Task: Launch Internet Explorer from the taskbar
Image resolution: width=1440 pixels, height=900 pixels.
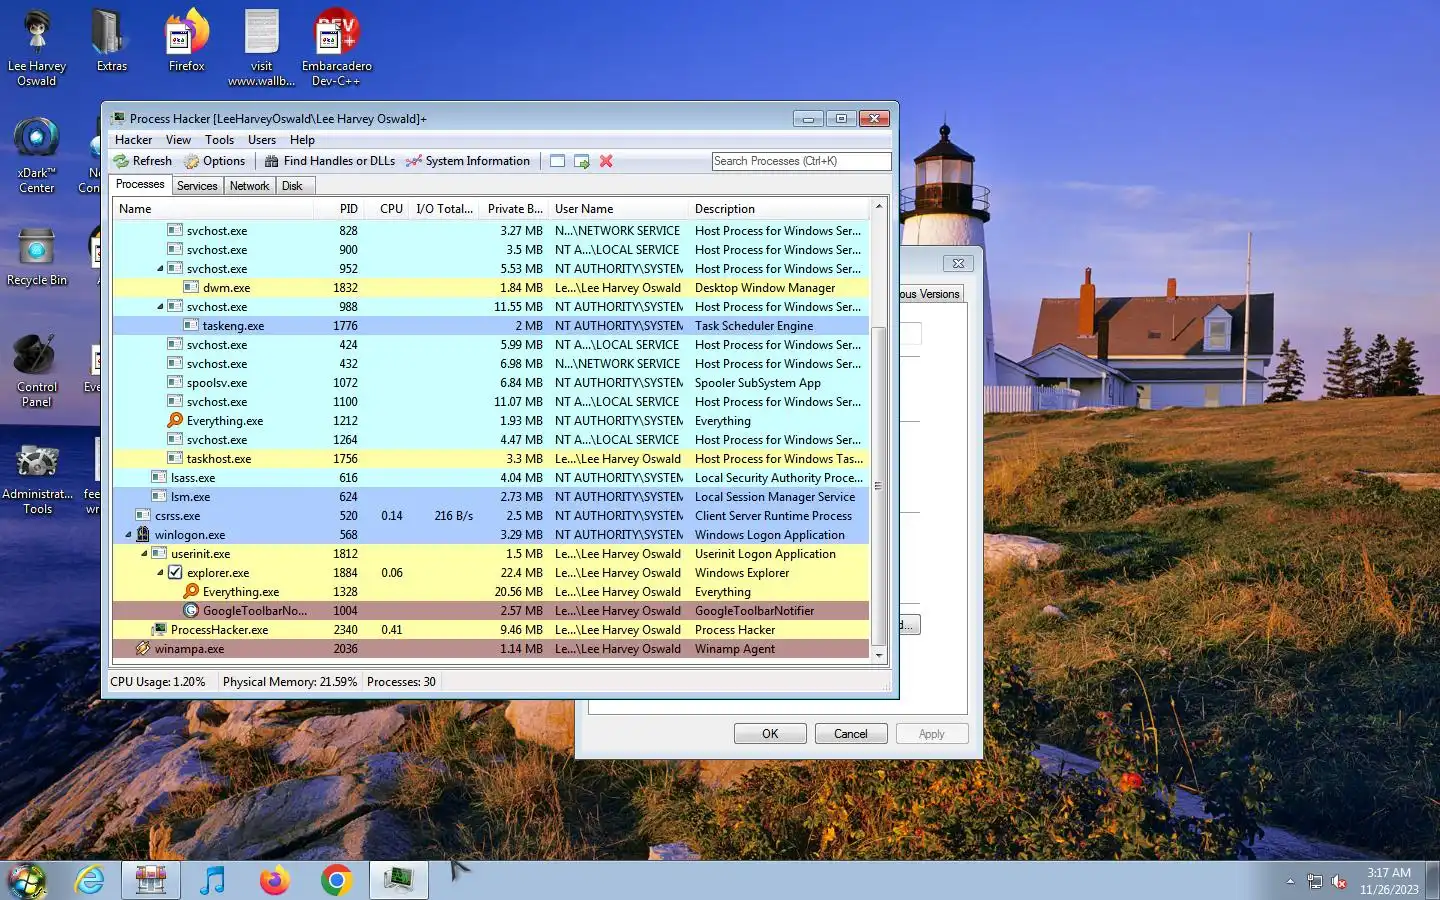Action: tap(90, 881)
